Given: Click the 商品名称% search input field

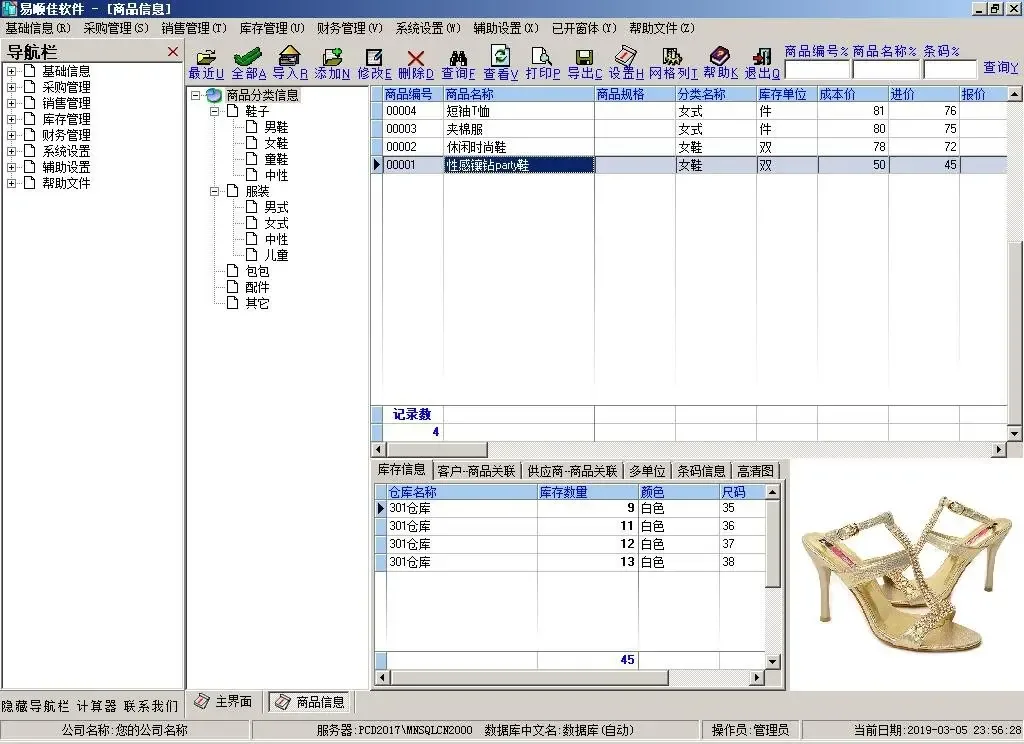Looking at the screenshot, I should pos(886,69).
